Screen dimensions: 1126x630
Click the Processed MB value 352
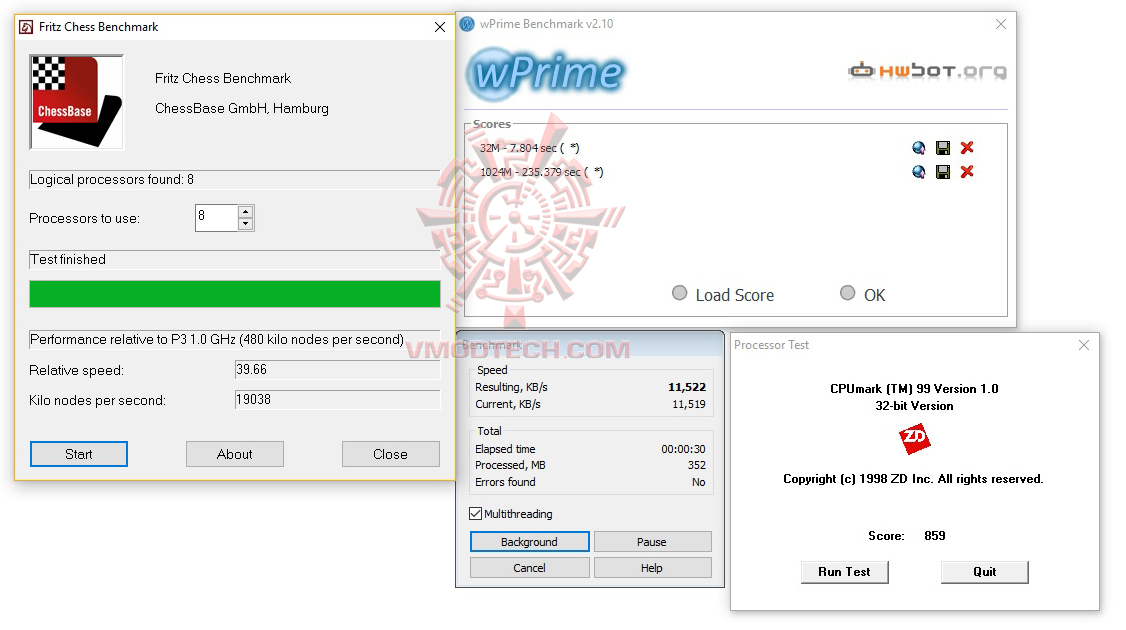(x=697, y=465)
